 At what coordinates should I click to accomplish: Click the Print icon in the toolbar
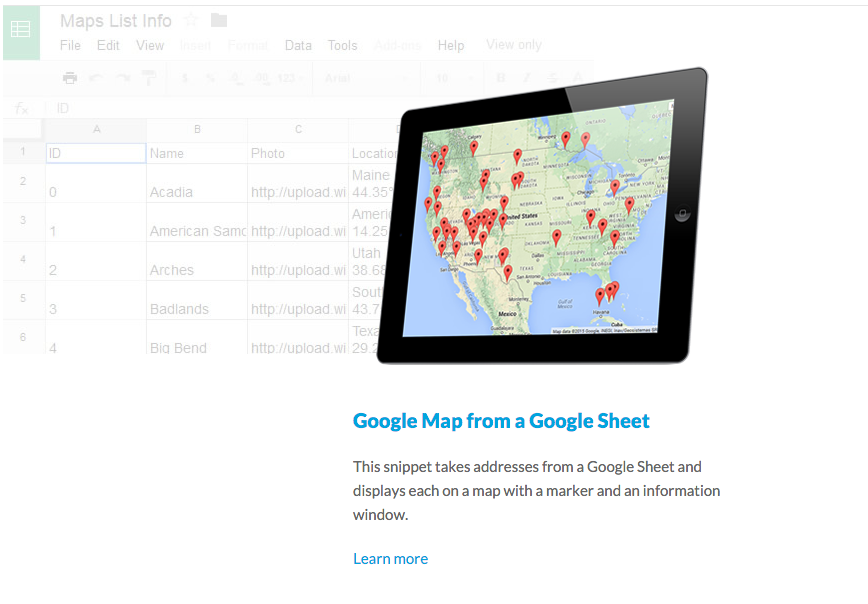tap(70, 77)
